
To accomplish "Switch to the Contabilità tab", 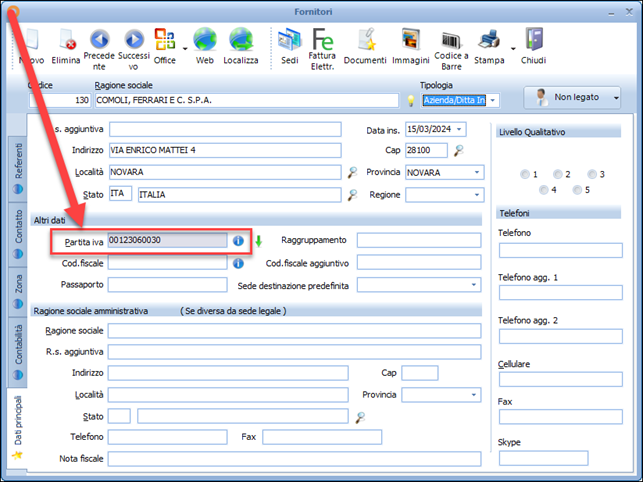I will [18, 352].
